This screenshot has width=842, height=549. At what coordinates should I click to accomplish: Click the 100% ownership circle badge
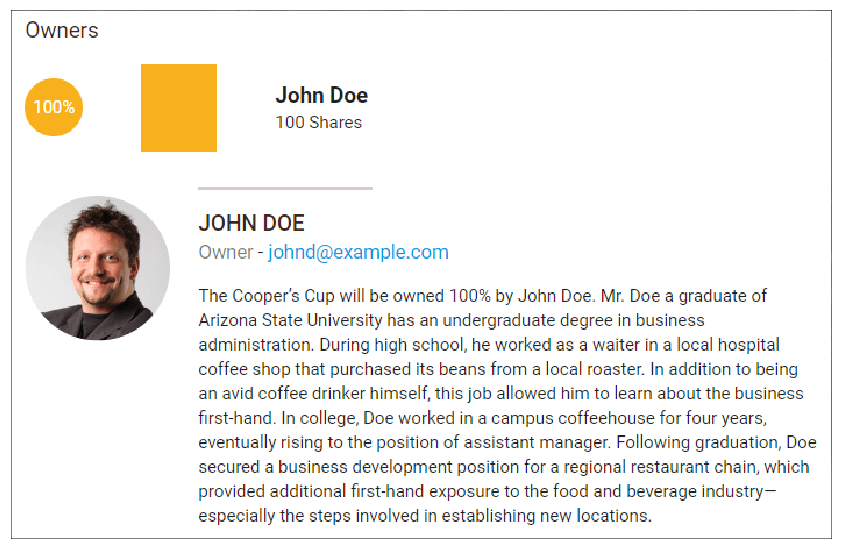click(54, 107)
